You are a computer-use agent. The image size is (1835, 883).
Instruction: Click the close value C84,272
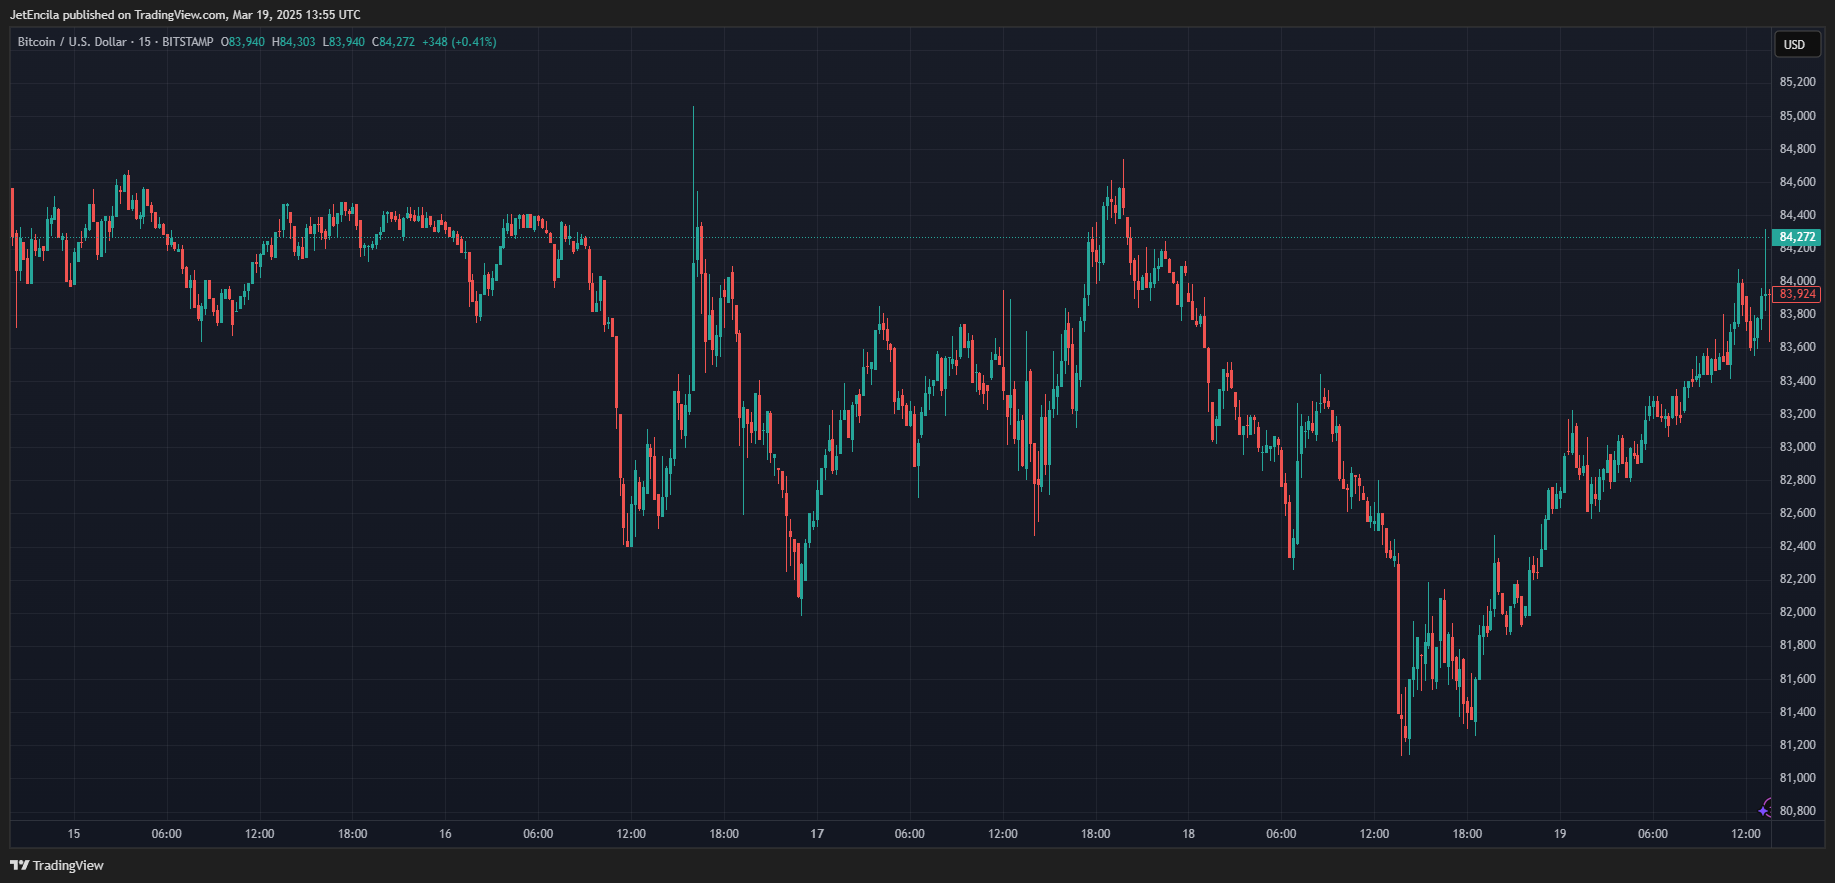click(x=393, y=42)
